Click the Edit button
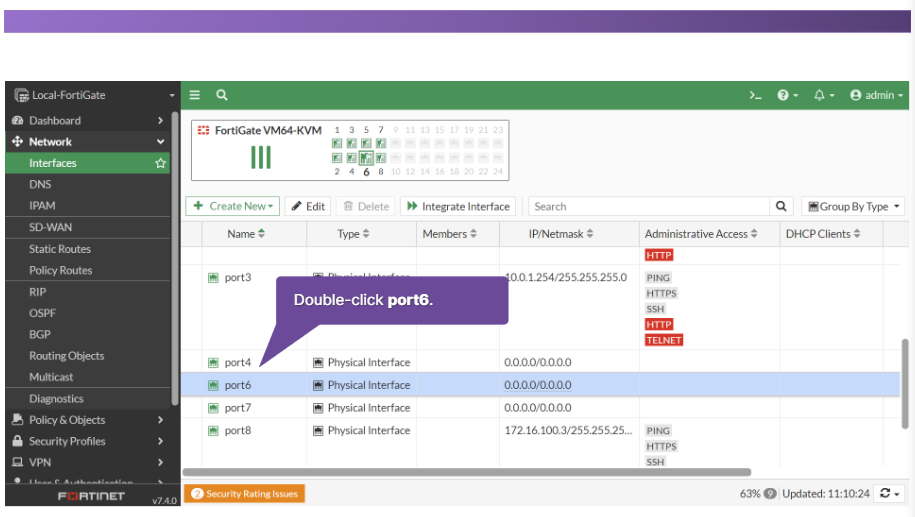The image size is (915, 517). (308, 206)
